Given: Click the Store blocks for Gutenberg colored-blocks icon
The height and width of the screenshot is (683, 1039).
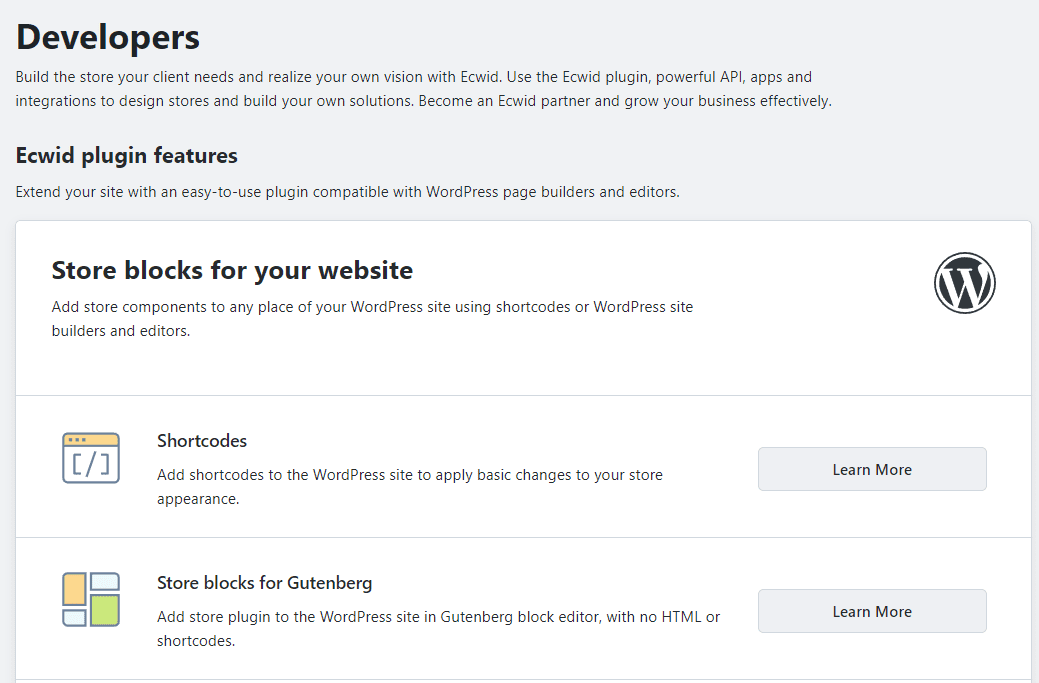Looking at the screenshot, I should (x=91, y=601).
